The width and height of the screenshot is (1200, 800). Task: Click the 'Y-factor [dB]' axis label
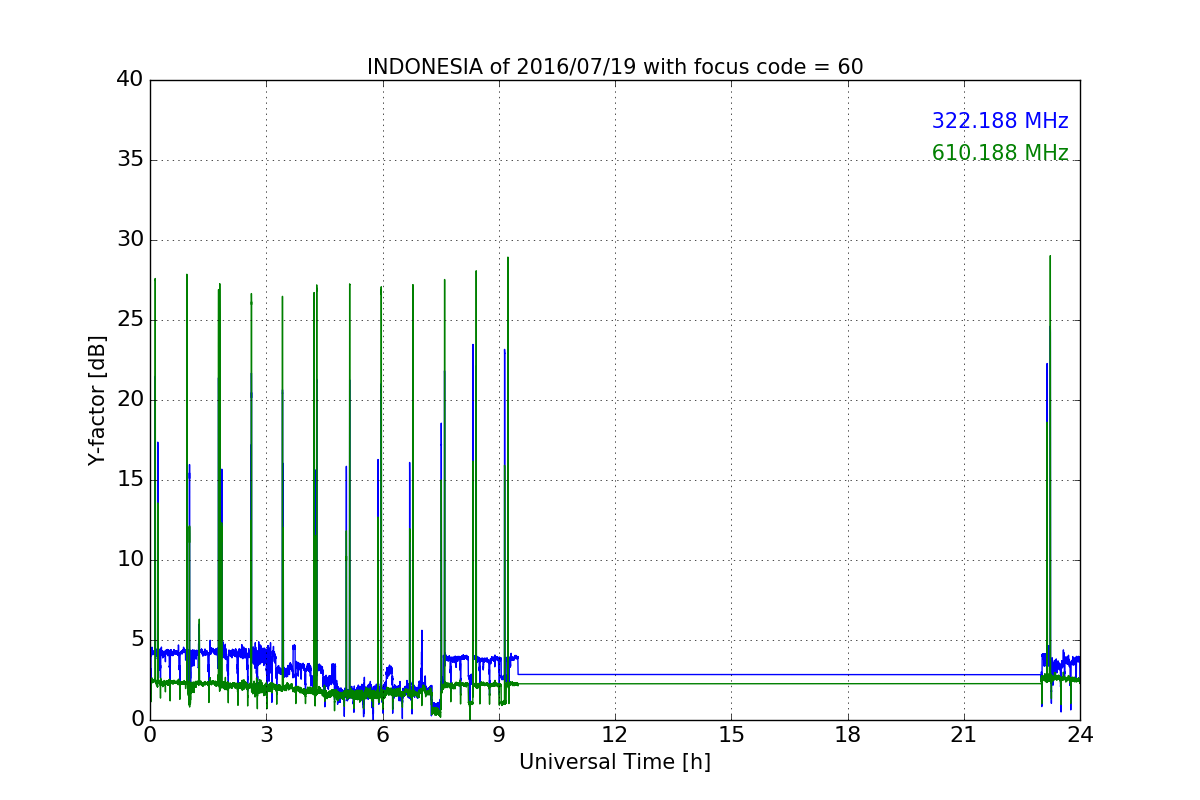97,400
